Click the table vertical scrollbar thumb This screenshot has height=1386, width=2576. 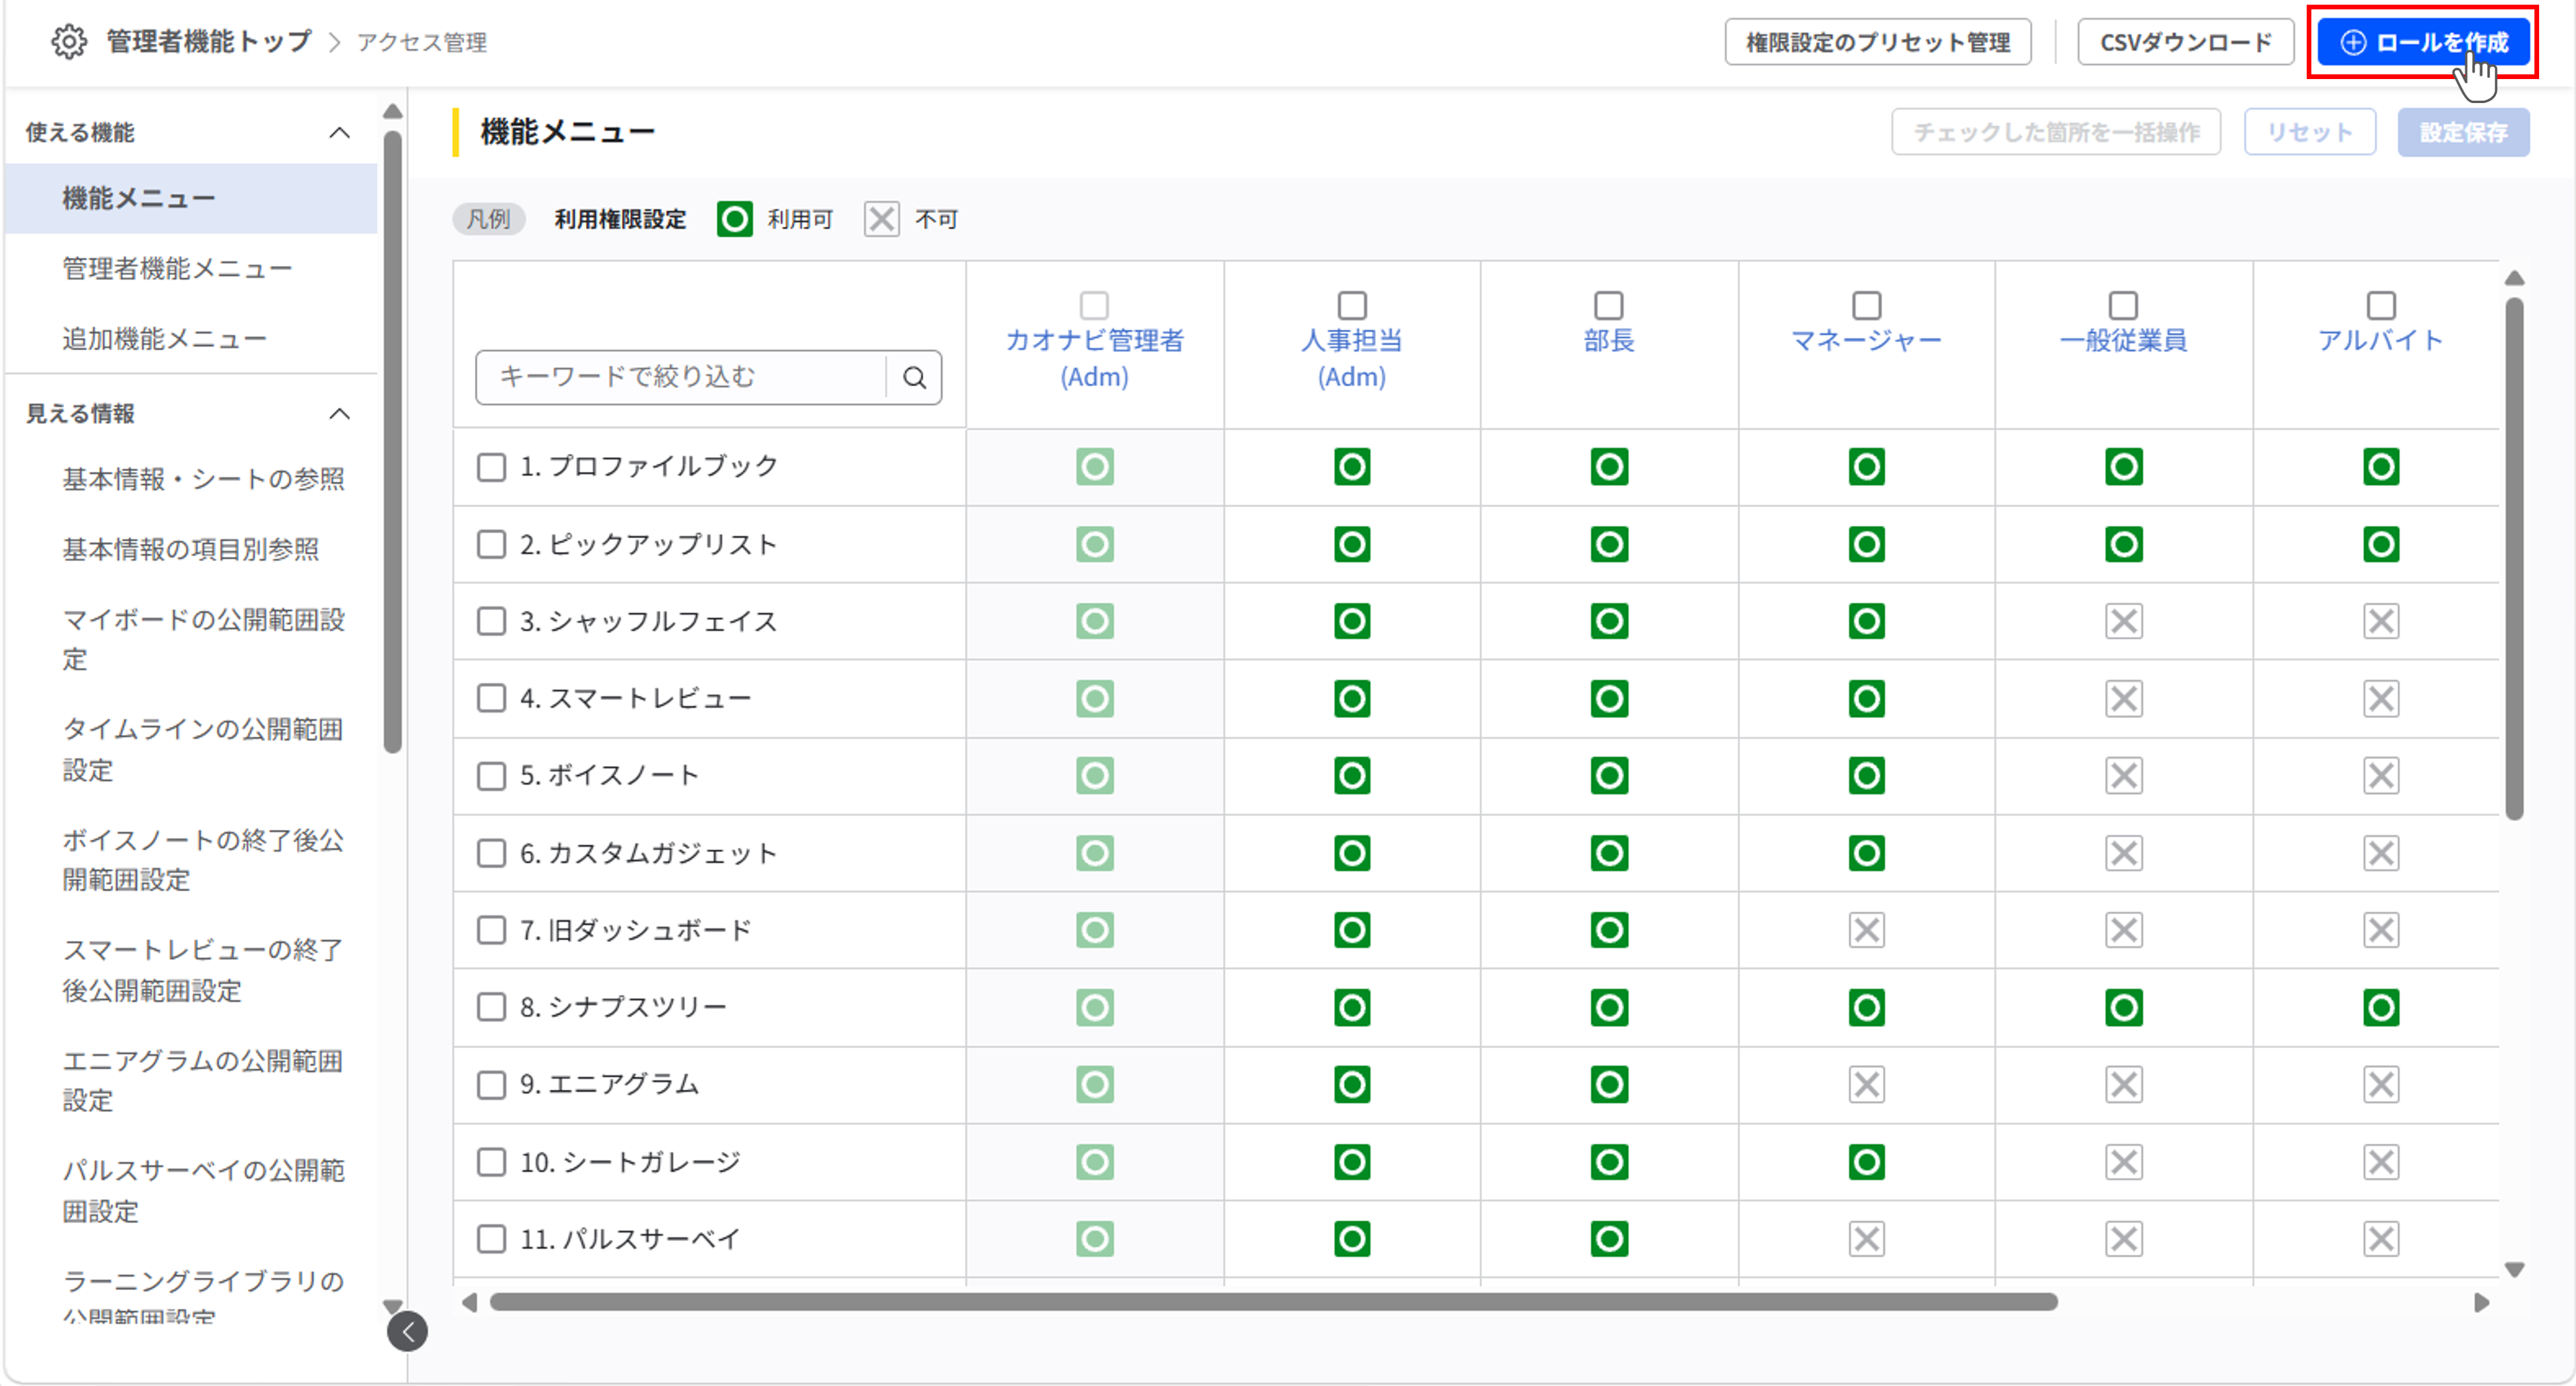coord(2514,559)
